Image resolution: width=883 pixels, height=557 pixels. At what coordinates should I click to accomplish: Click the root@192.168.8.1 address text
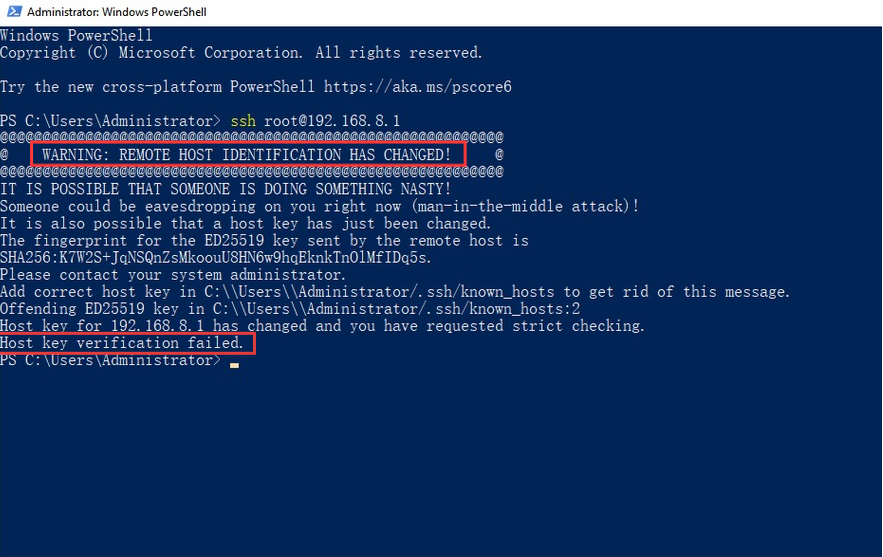pos(332,121)
